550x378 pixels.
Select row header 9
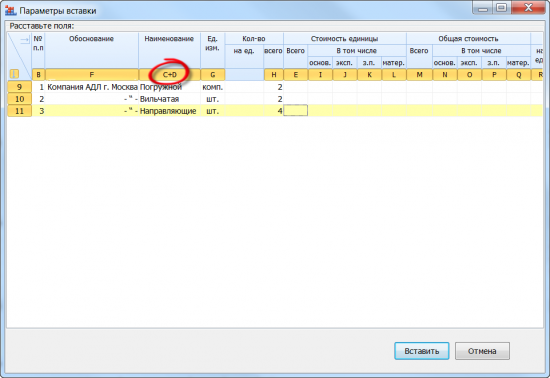19,87
